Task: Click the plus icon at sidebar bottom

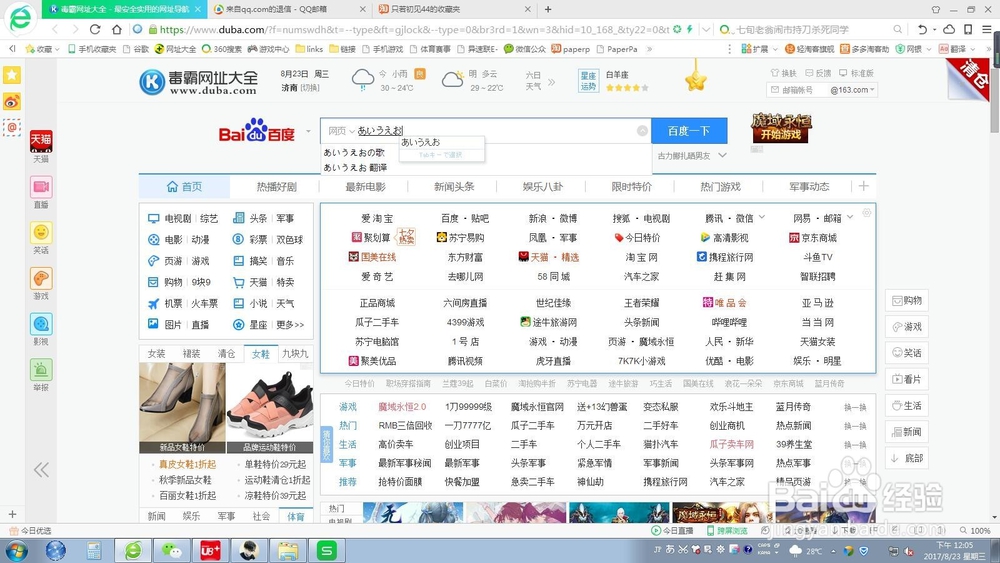Action: click(x=12, y=514)
